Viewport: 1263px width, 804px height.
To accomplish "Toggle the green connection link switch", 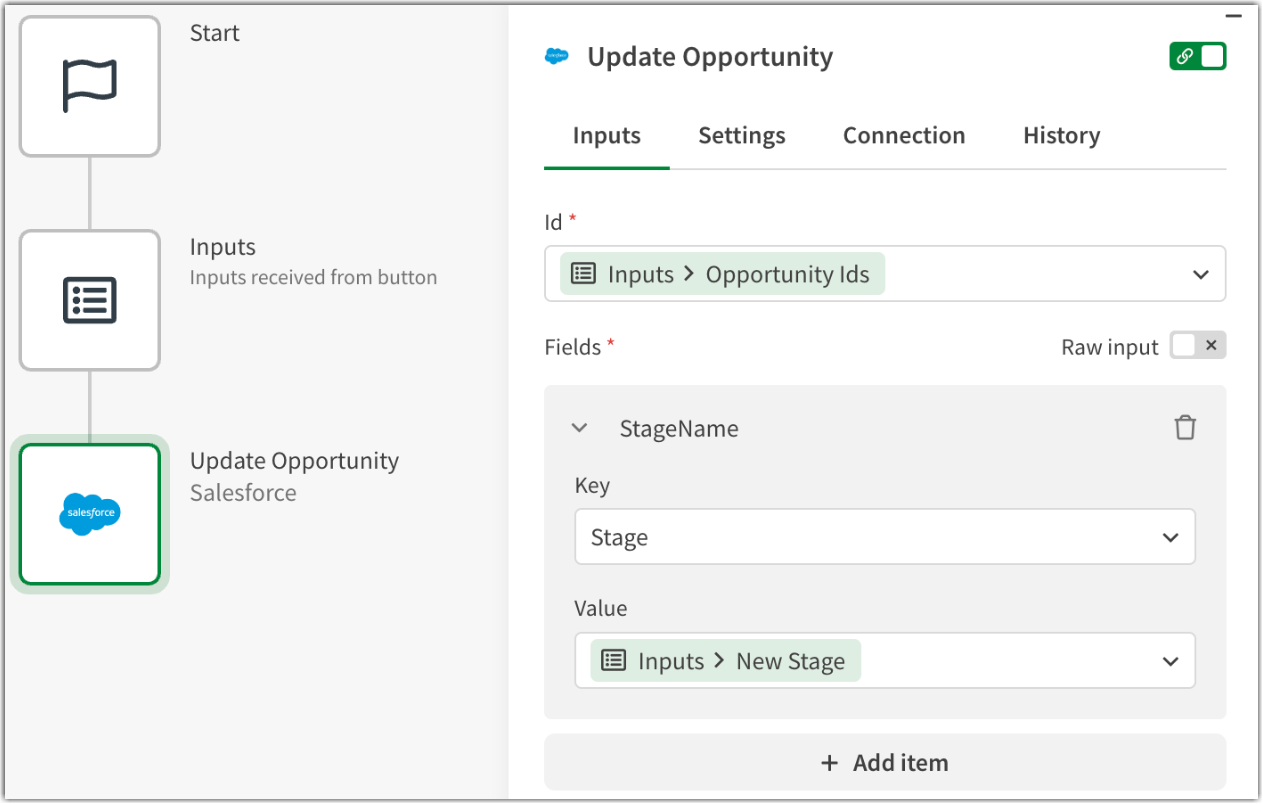I will 1197,57.
